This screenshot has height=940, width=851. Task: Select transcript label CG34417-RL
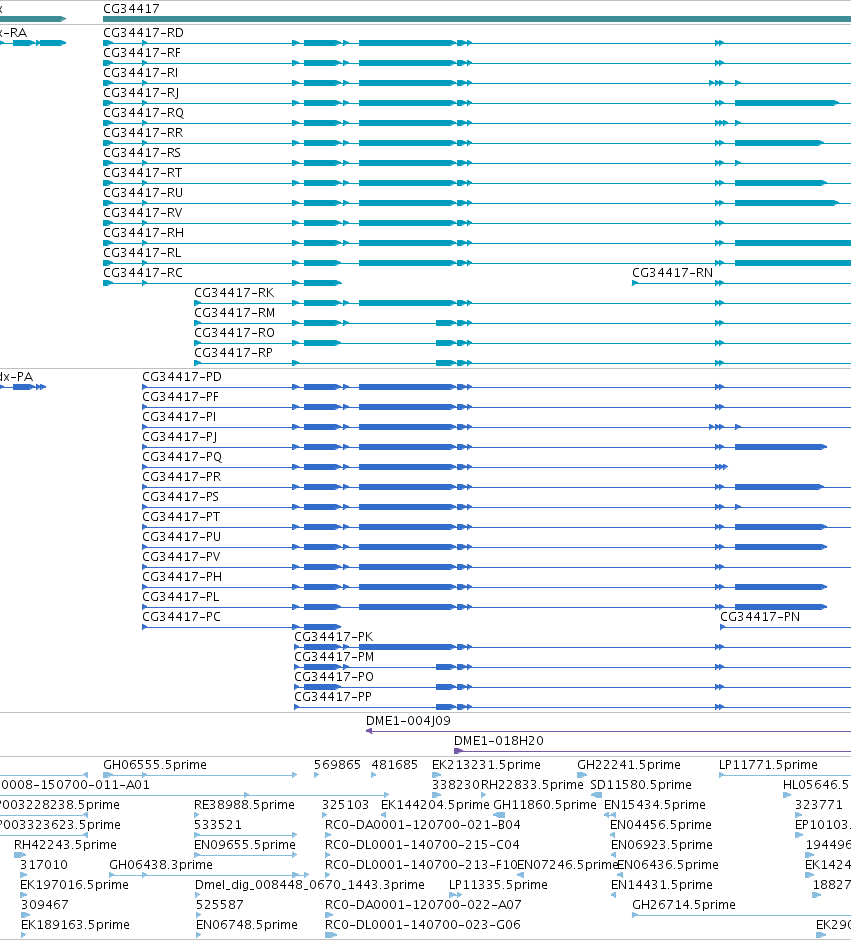point(142,253)
